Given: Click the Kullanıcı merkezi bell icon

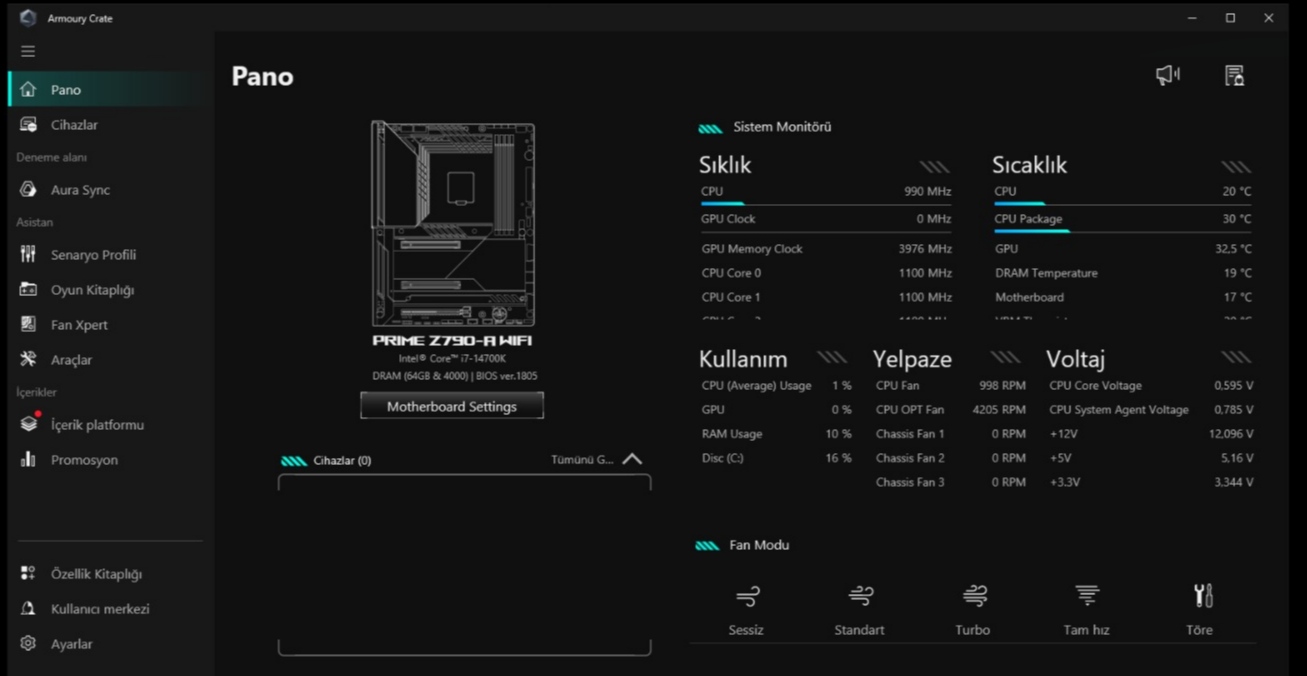Looking at the screenshot, I should (28, 608).
